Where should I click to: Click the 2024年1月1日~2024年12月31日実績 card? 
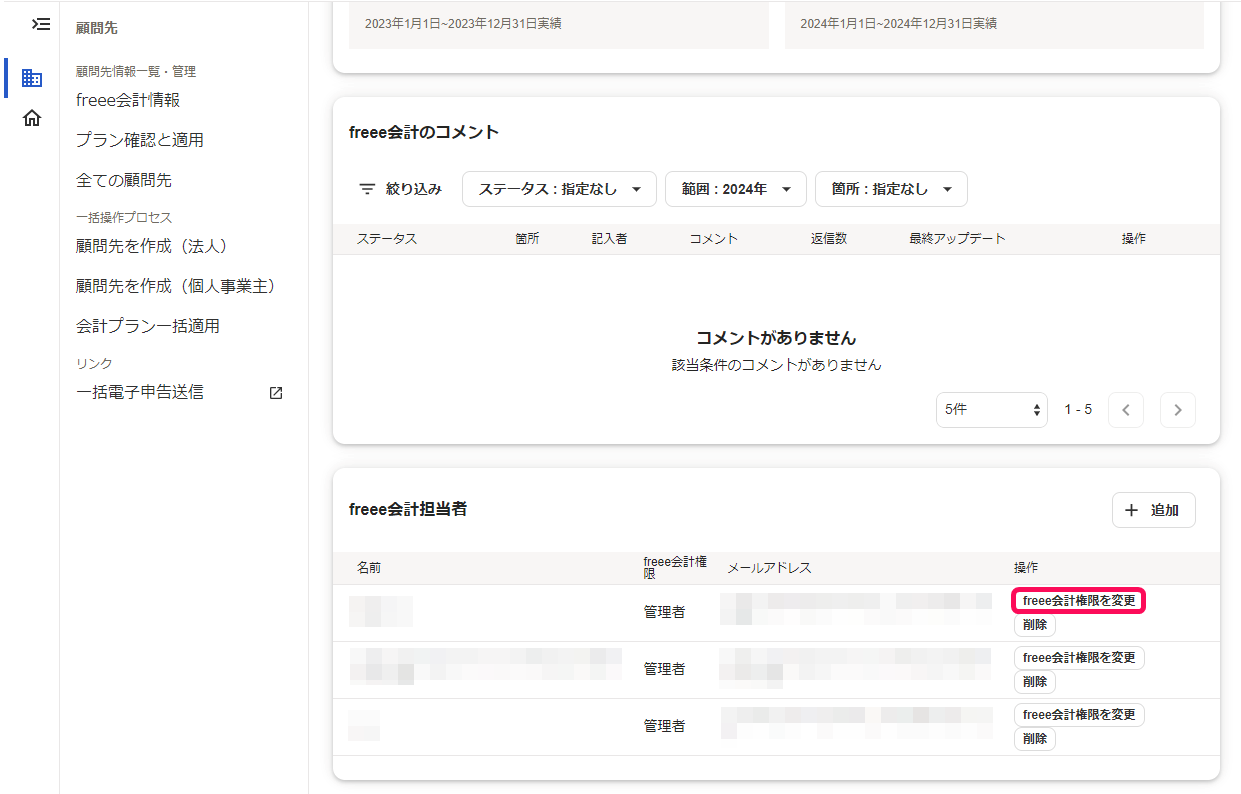coord(994,24)
